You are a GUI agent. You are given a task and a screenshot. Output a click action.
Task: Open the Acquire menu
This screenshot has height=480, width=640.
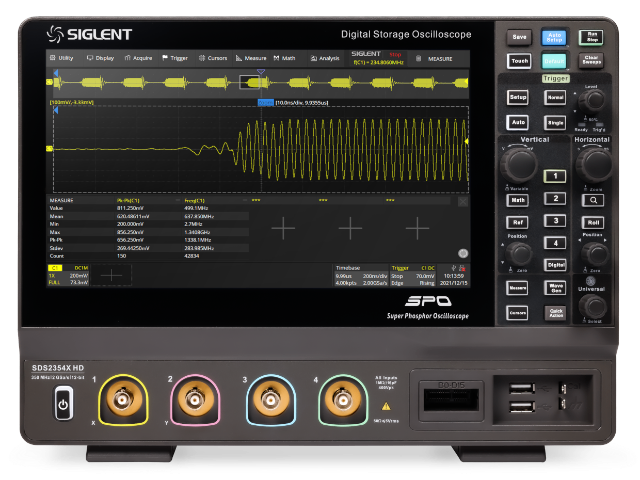(138, 58)
